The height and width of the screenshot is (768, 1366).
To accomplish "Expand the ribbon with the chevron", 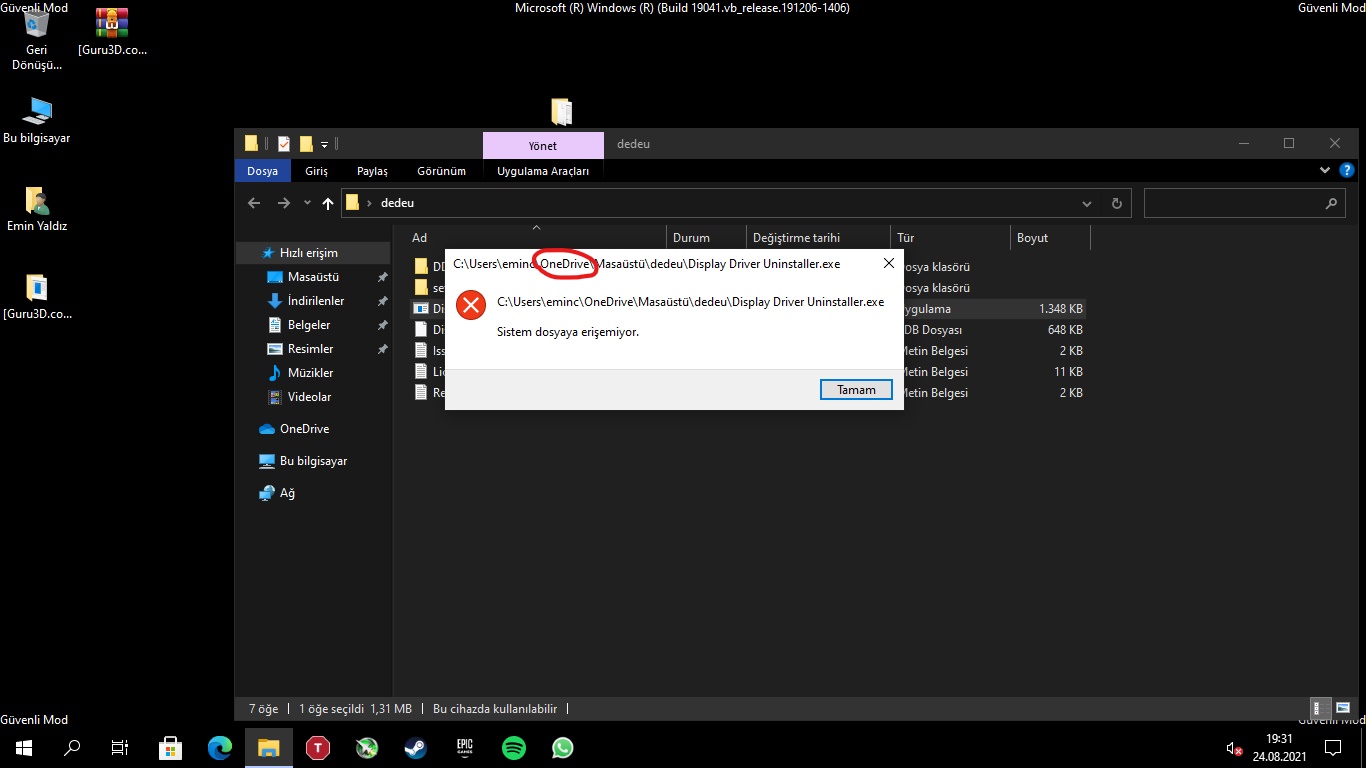I will point(1325,171).
